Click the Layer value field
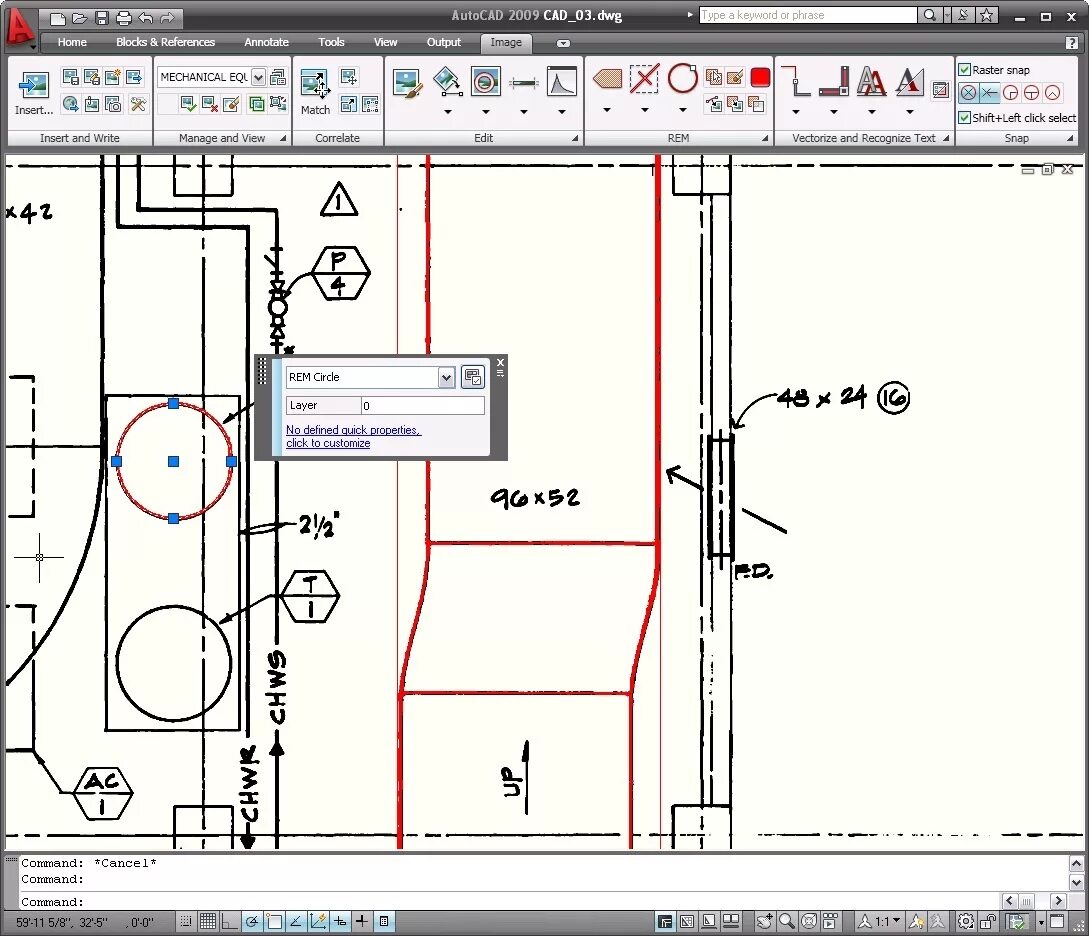The width and height of the screenshot is (1089, 936). [422, 406]
